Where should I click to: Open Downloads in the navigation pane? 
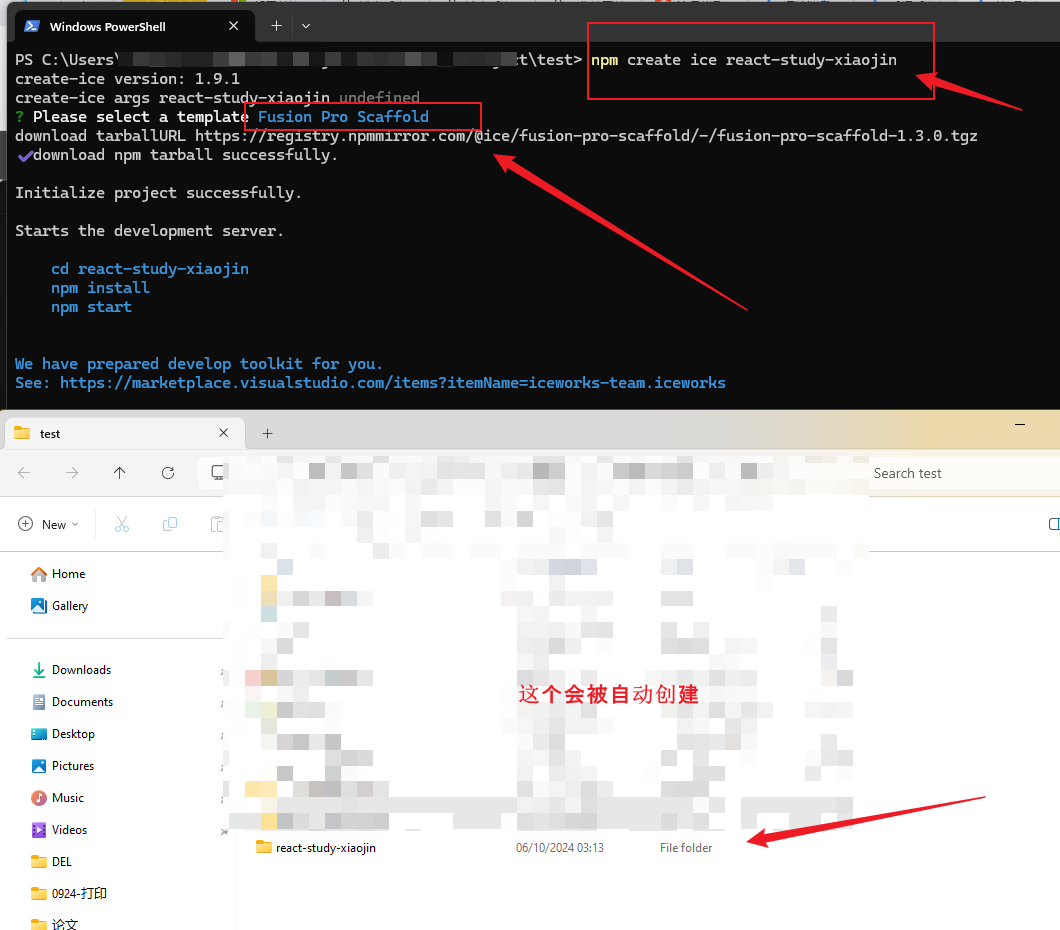pos(81,670)
